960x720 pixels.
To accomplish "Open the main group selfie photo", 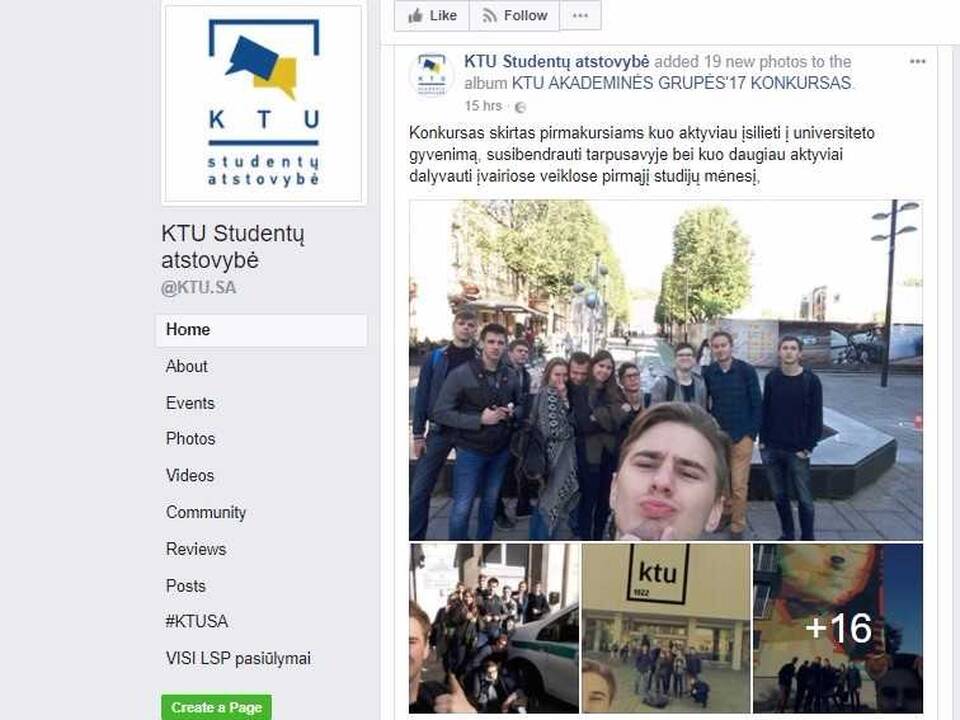I will tap(666, 370).
